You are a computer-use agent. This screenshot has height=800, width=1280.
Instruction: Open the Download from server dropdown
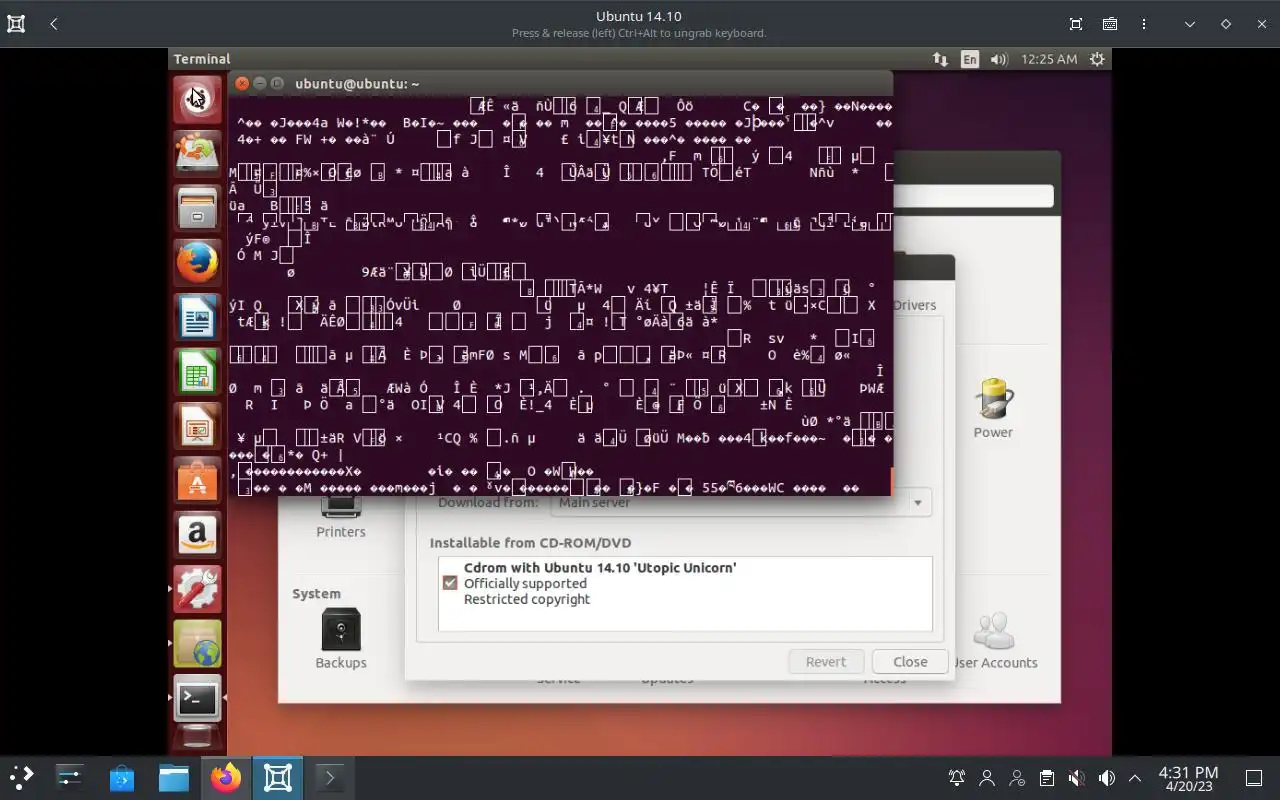(741, 503)
